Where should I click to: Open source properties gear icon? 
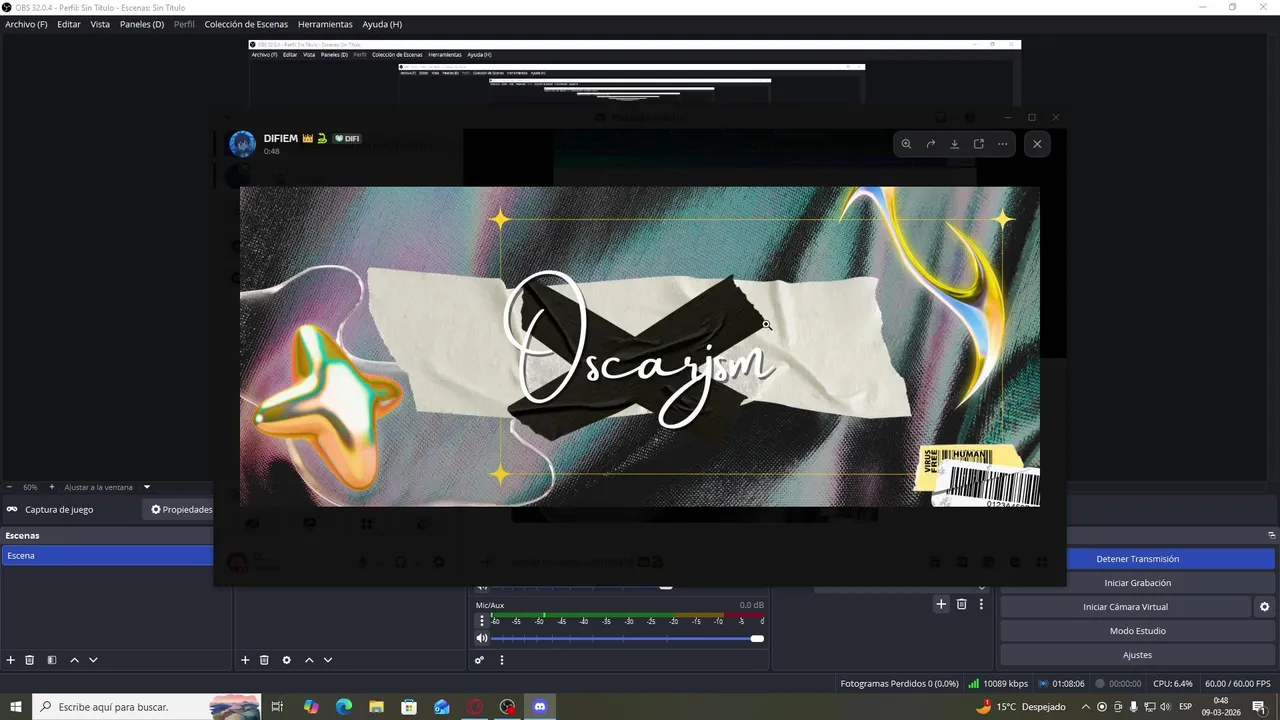pos(287,660)
